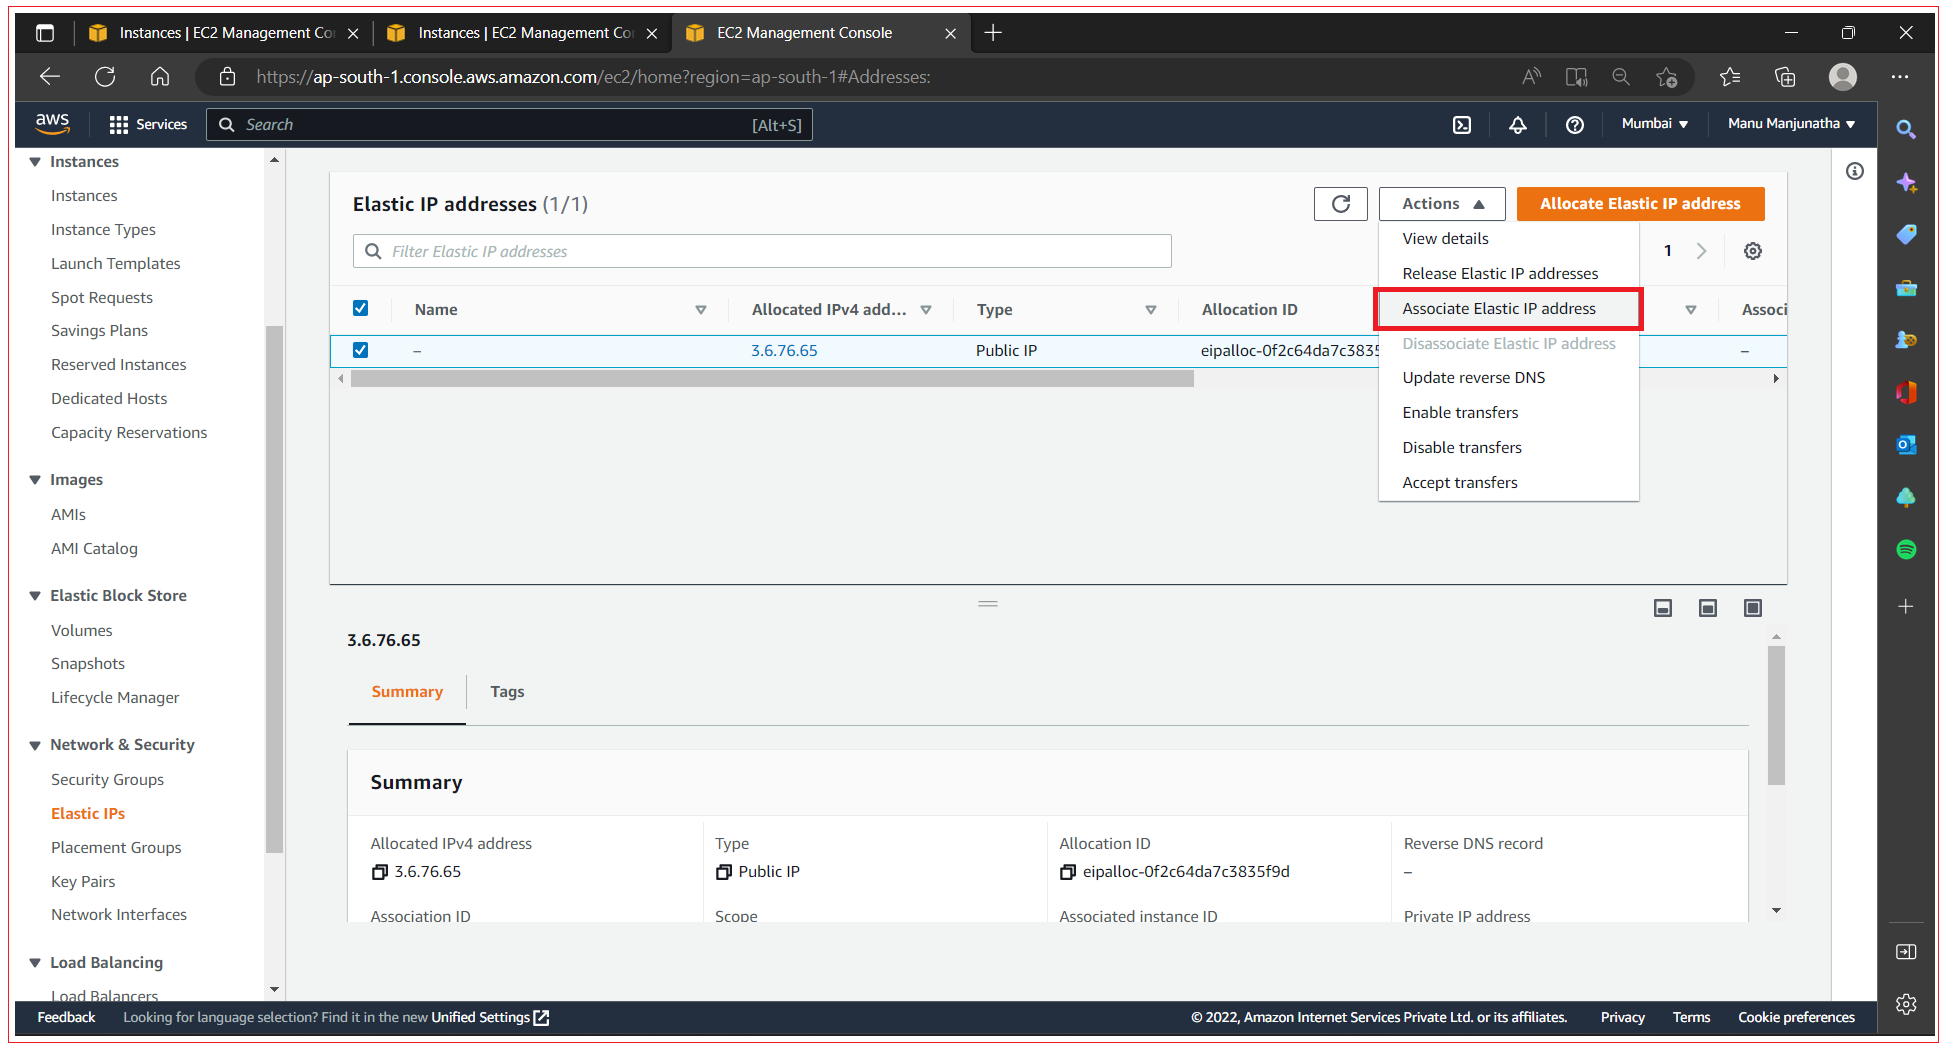This screenshot has height=1047, width=1947.
Task: Open Cookie preferences in footer
Action: (x=1796, y=1018)
